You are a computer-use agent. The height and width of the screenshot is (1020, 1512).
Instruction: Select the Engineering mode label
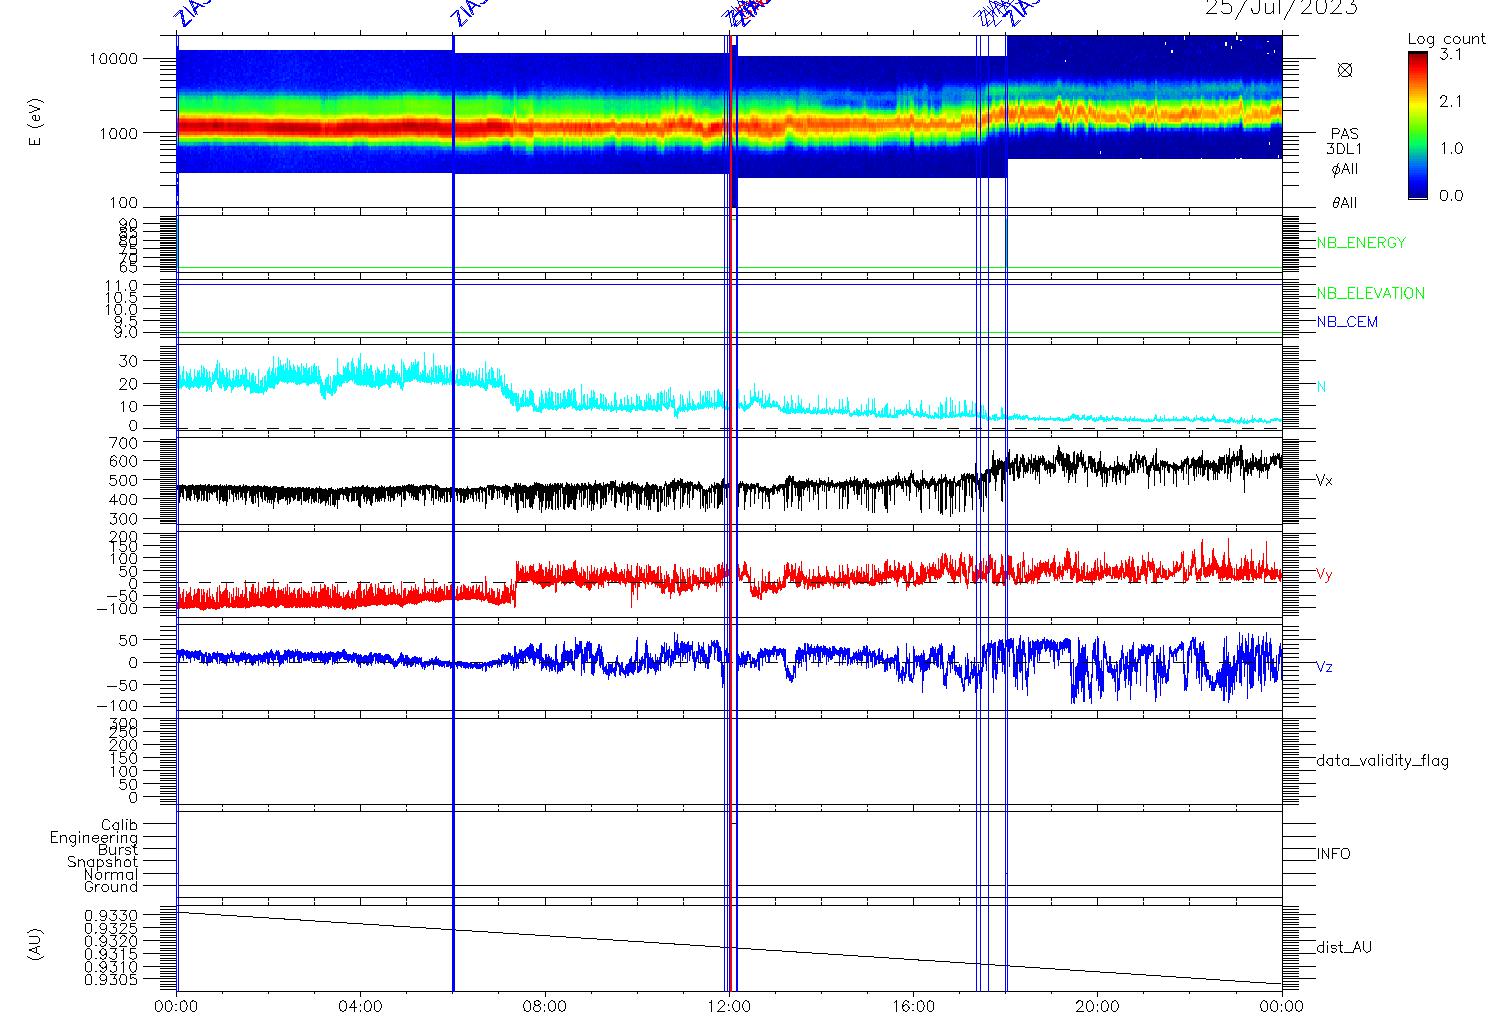[94, 838]
